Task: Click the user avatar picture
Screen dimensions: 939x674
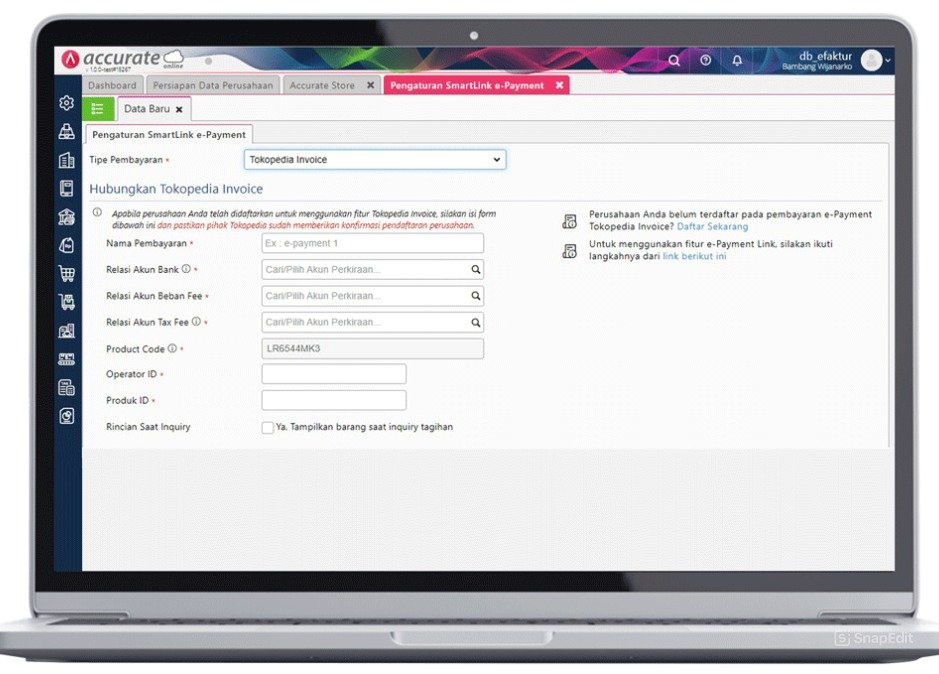Action: (871, 60)
